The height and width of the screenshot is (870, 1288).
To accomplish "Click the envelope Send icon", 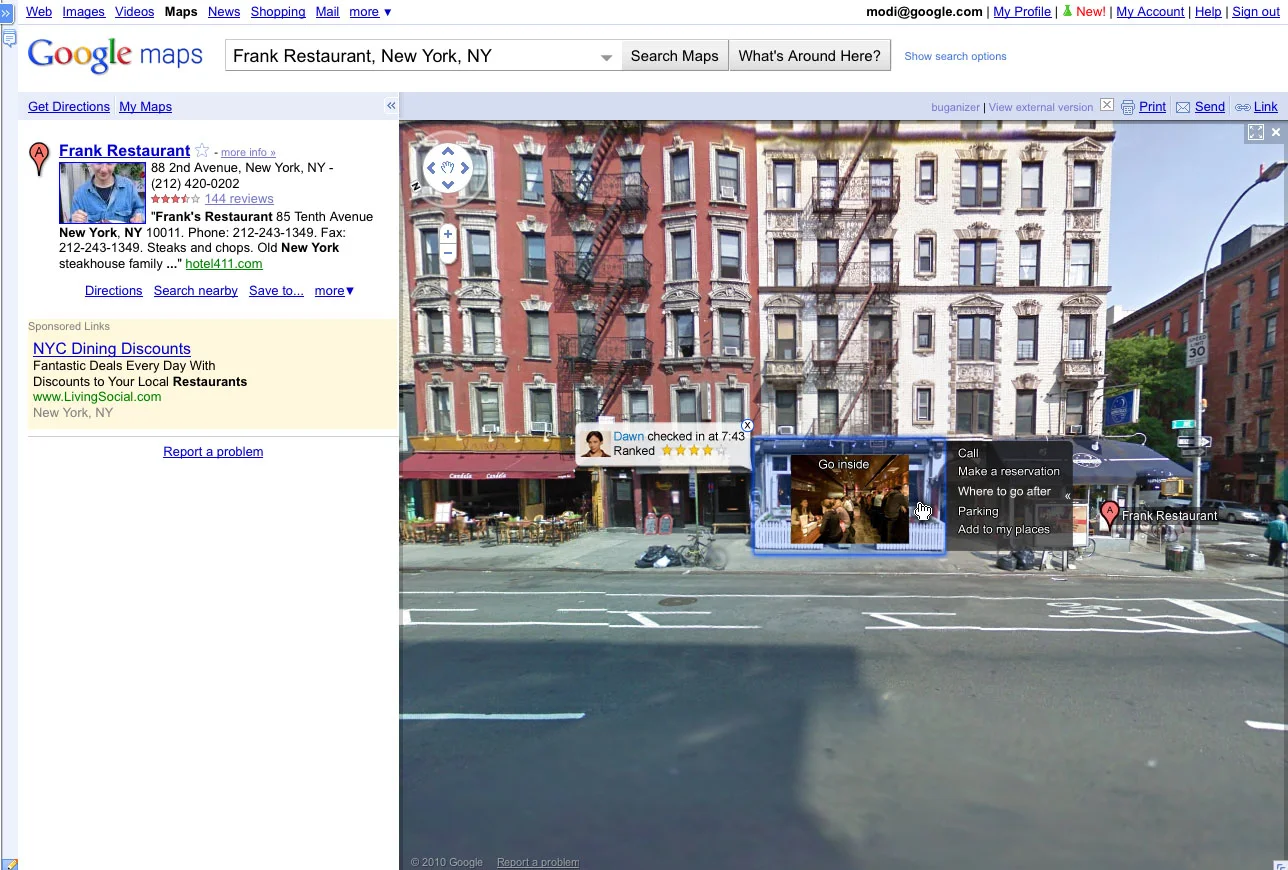I will click(1183, 107).
